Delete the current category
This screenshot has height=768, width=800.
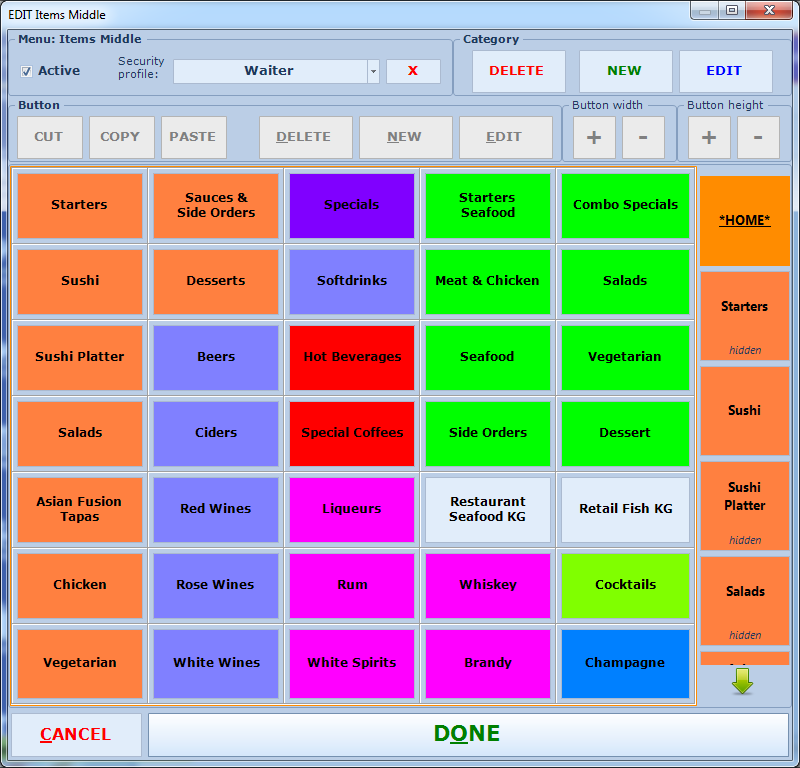pyautogui.click(x=517, y=71)
